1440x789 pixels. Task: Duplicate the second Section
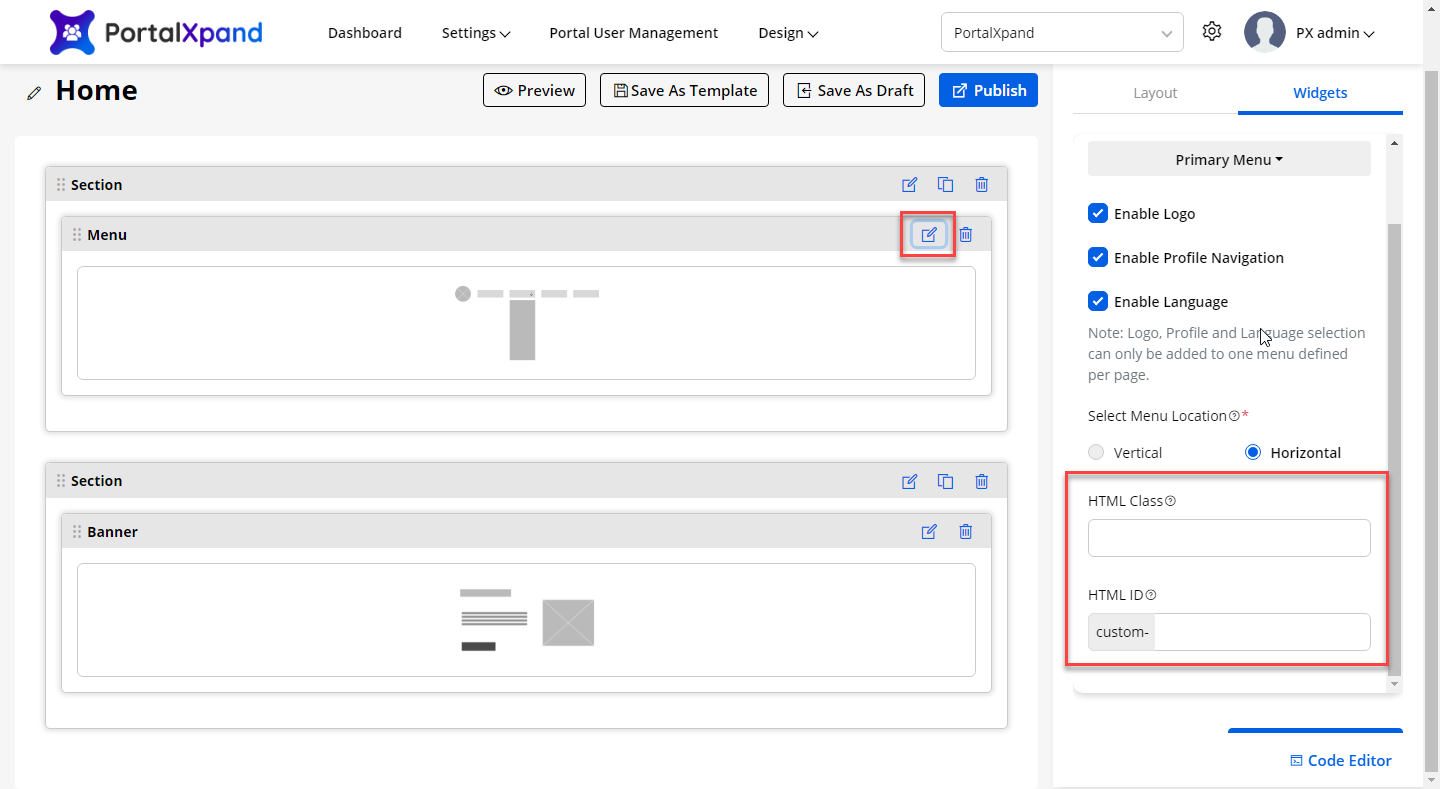click(x=945, y=481)
